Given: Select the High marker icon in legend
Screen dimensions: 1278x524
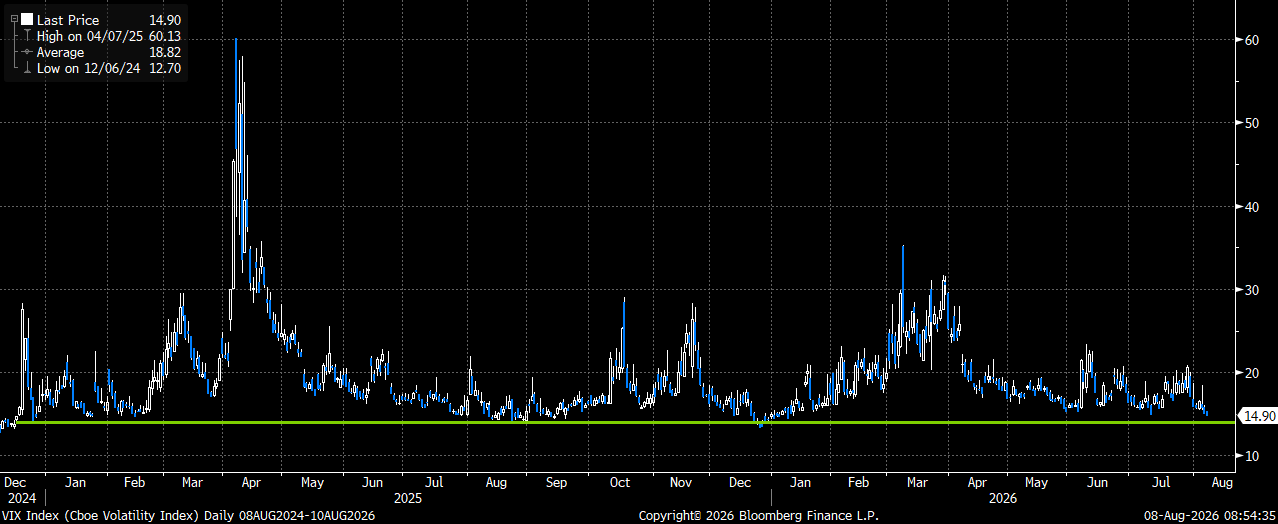Looking at the screenshot, I should (26, 36).
